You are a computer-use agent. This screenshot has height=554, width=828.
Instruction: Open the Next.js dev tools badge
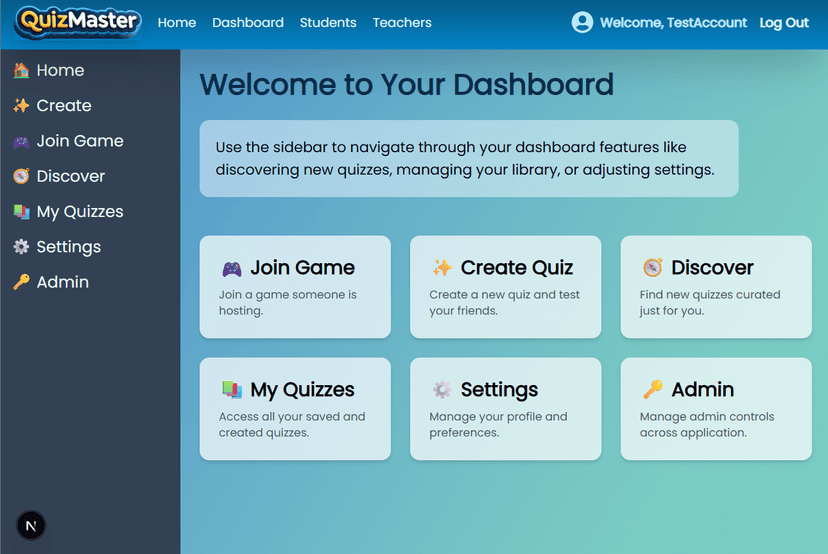(x=31, y=525)
